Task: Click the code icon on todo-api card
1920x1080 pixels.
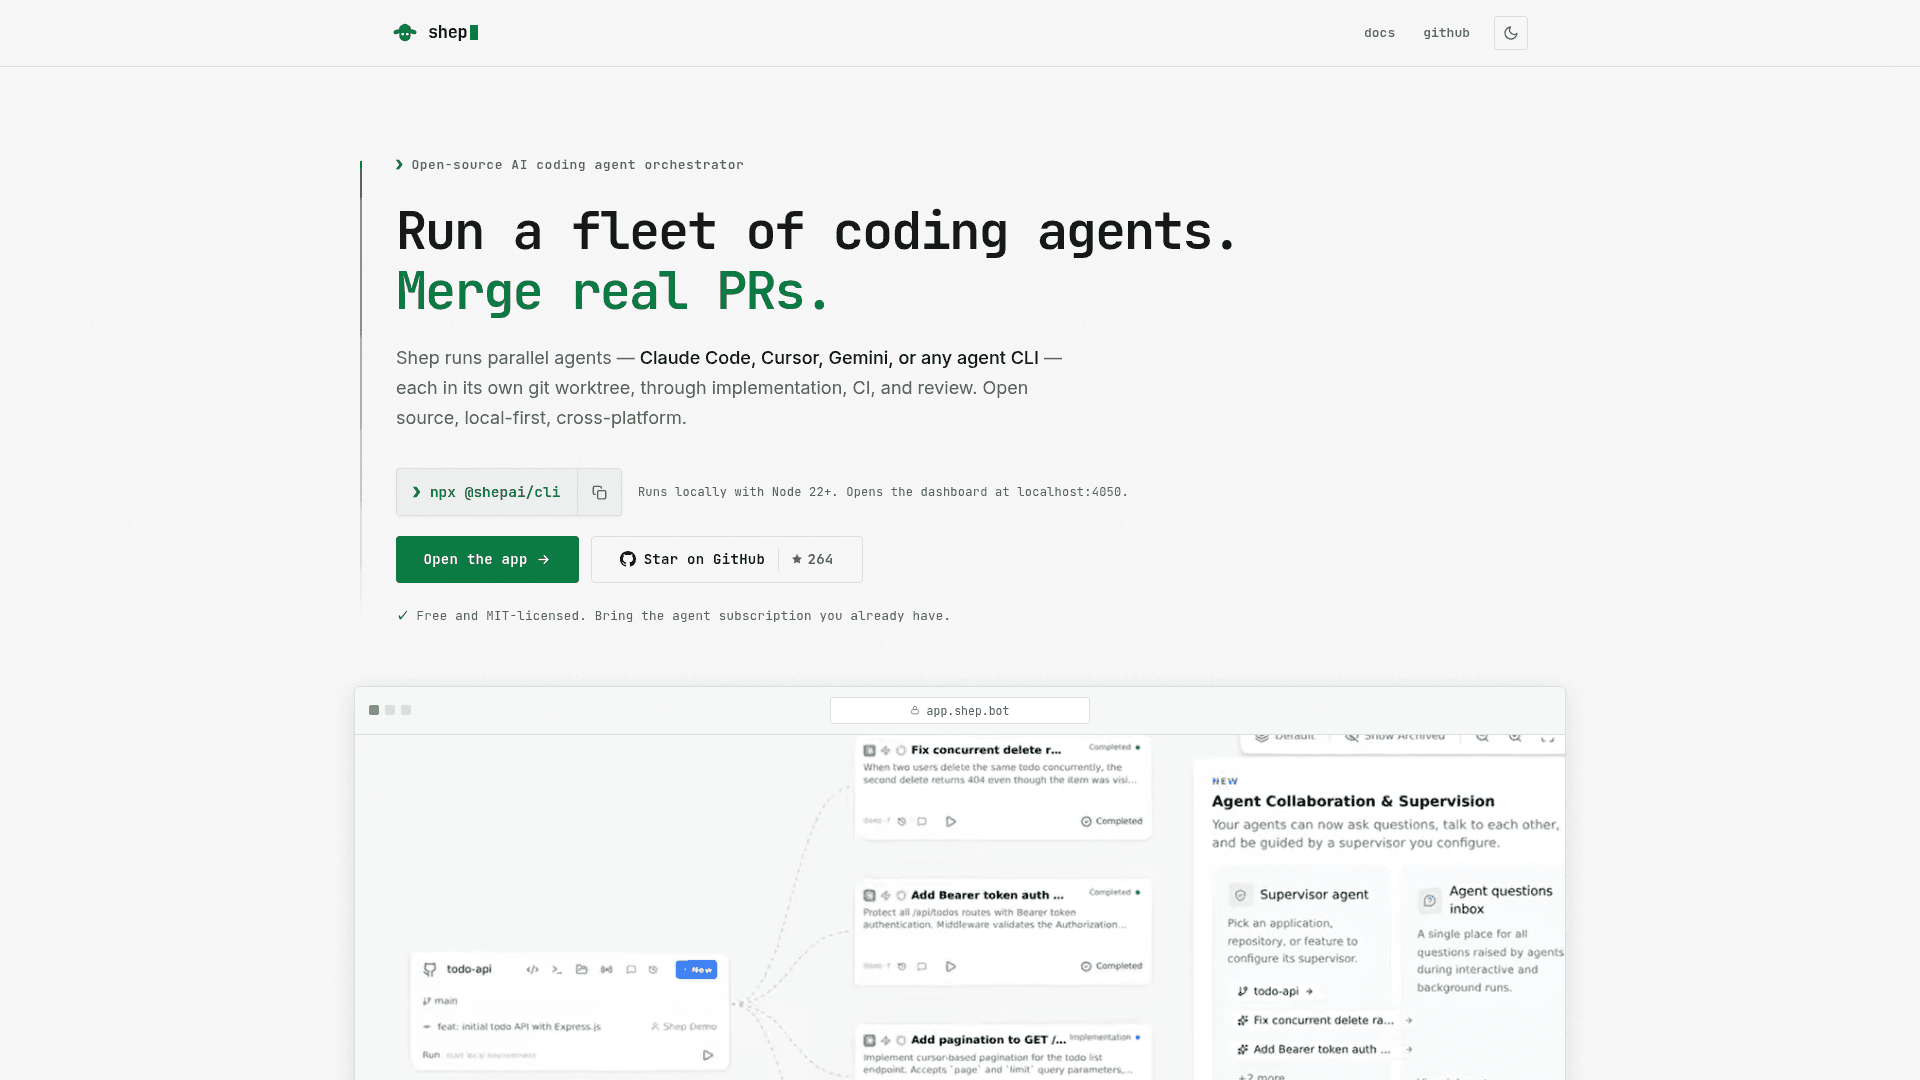Action: (532, 969)
